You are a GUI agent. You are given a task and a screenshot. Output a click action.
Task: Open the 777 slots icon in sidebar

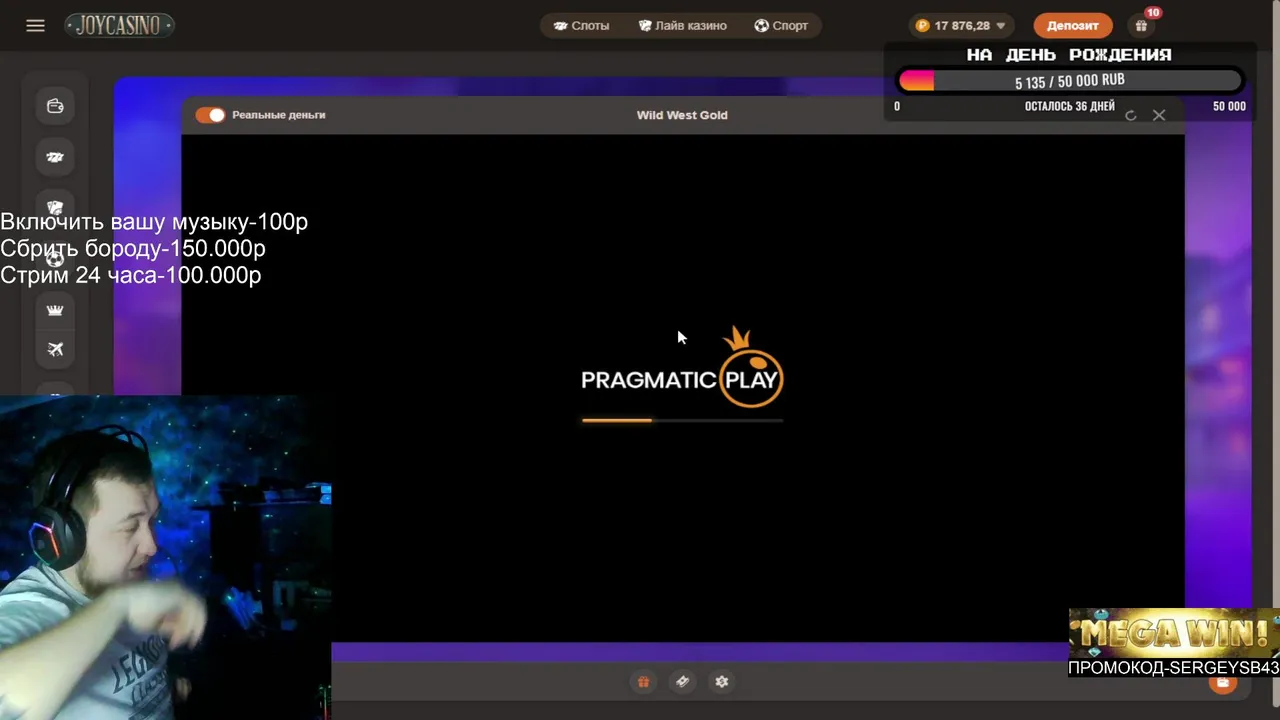tap(55, 157)
